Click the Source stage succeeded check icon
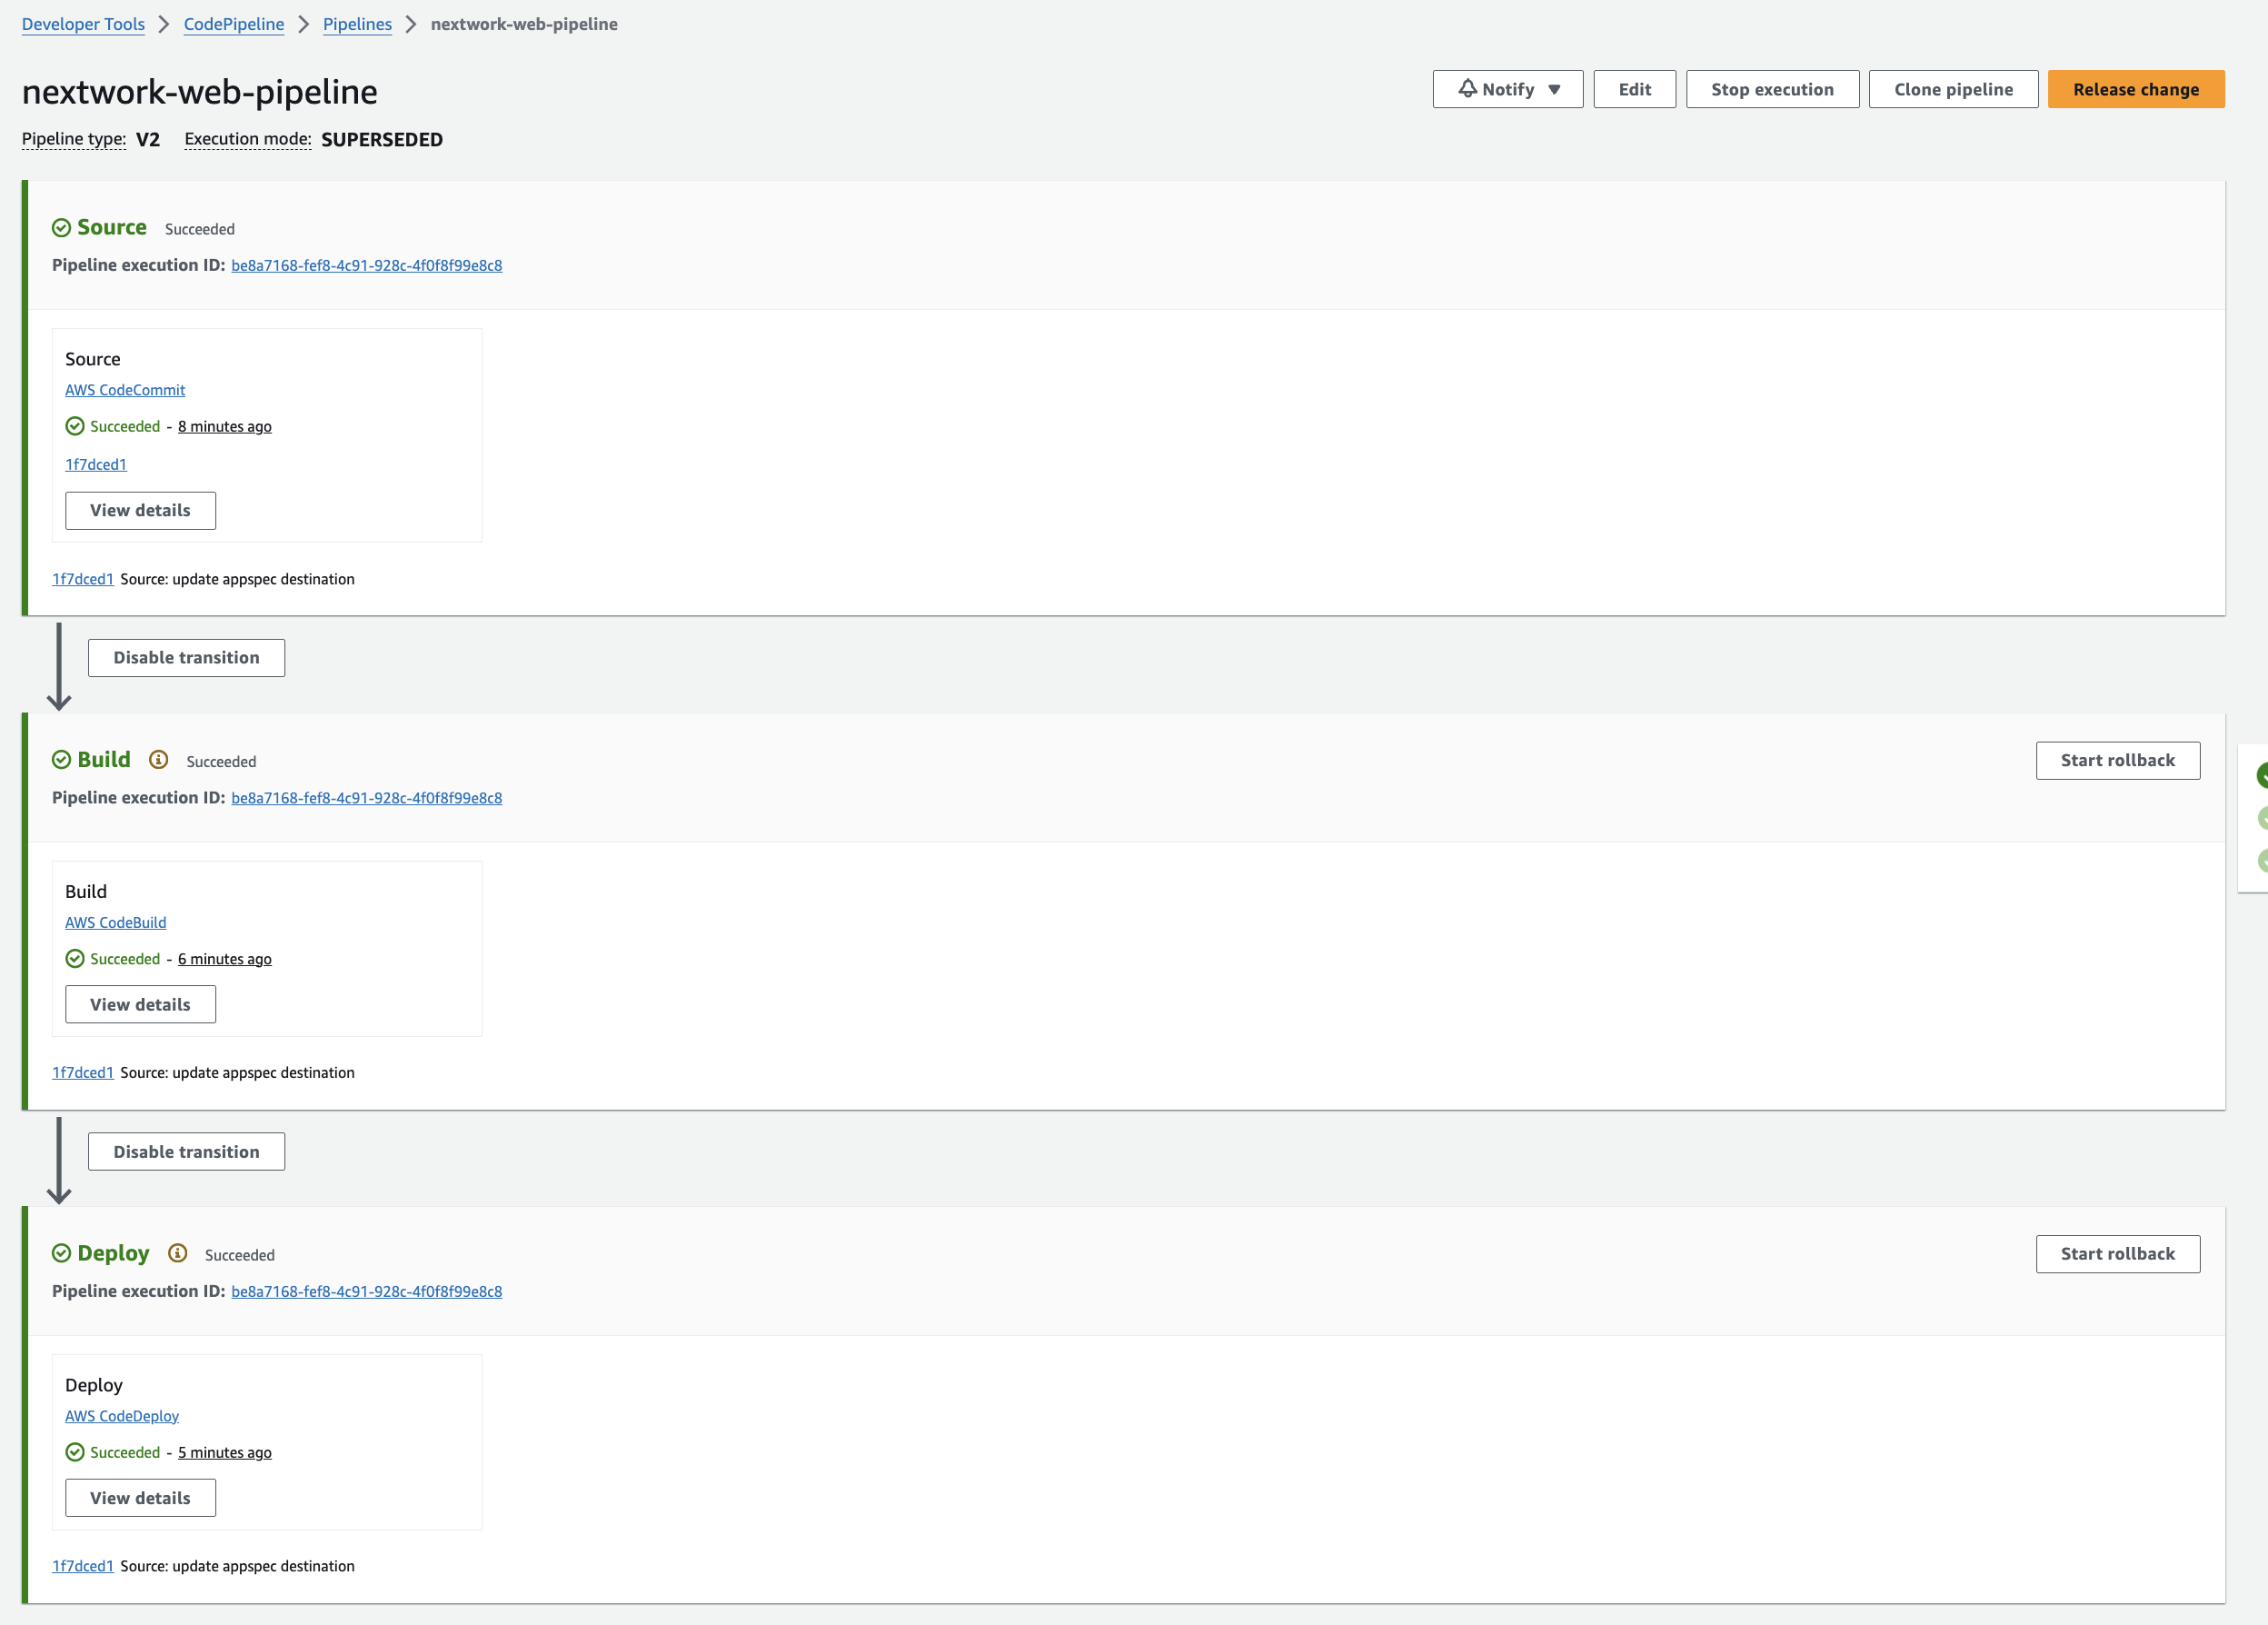 [61, 228]
